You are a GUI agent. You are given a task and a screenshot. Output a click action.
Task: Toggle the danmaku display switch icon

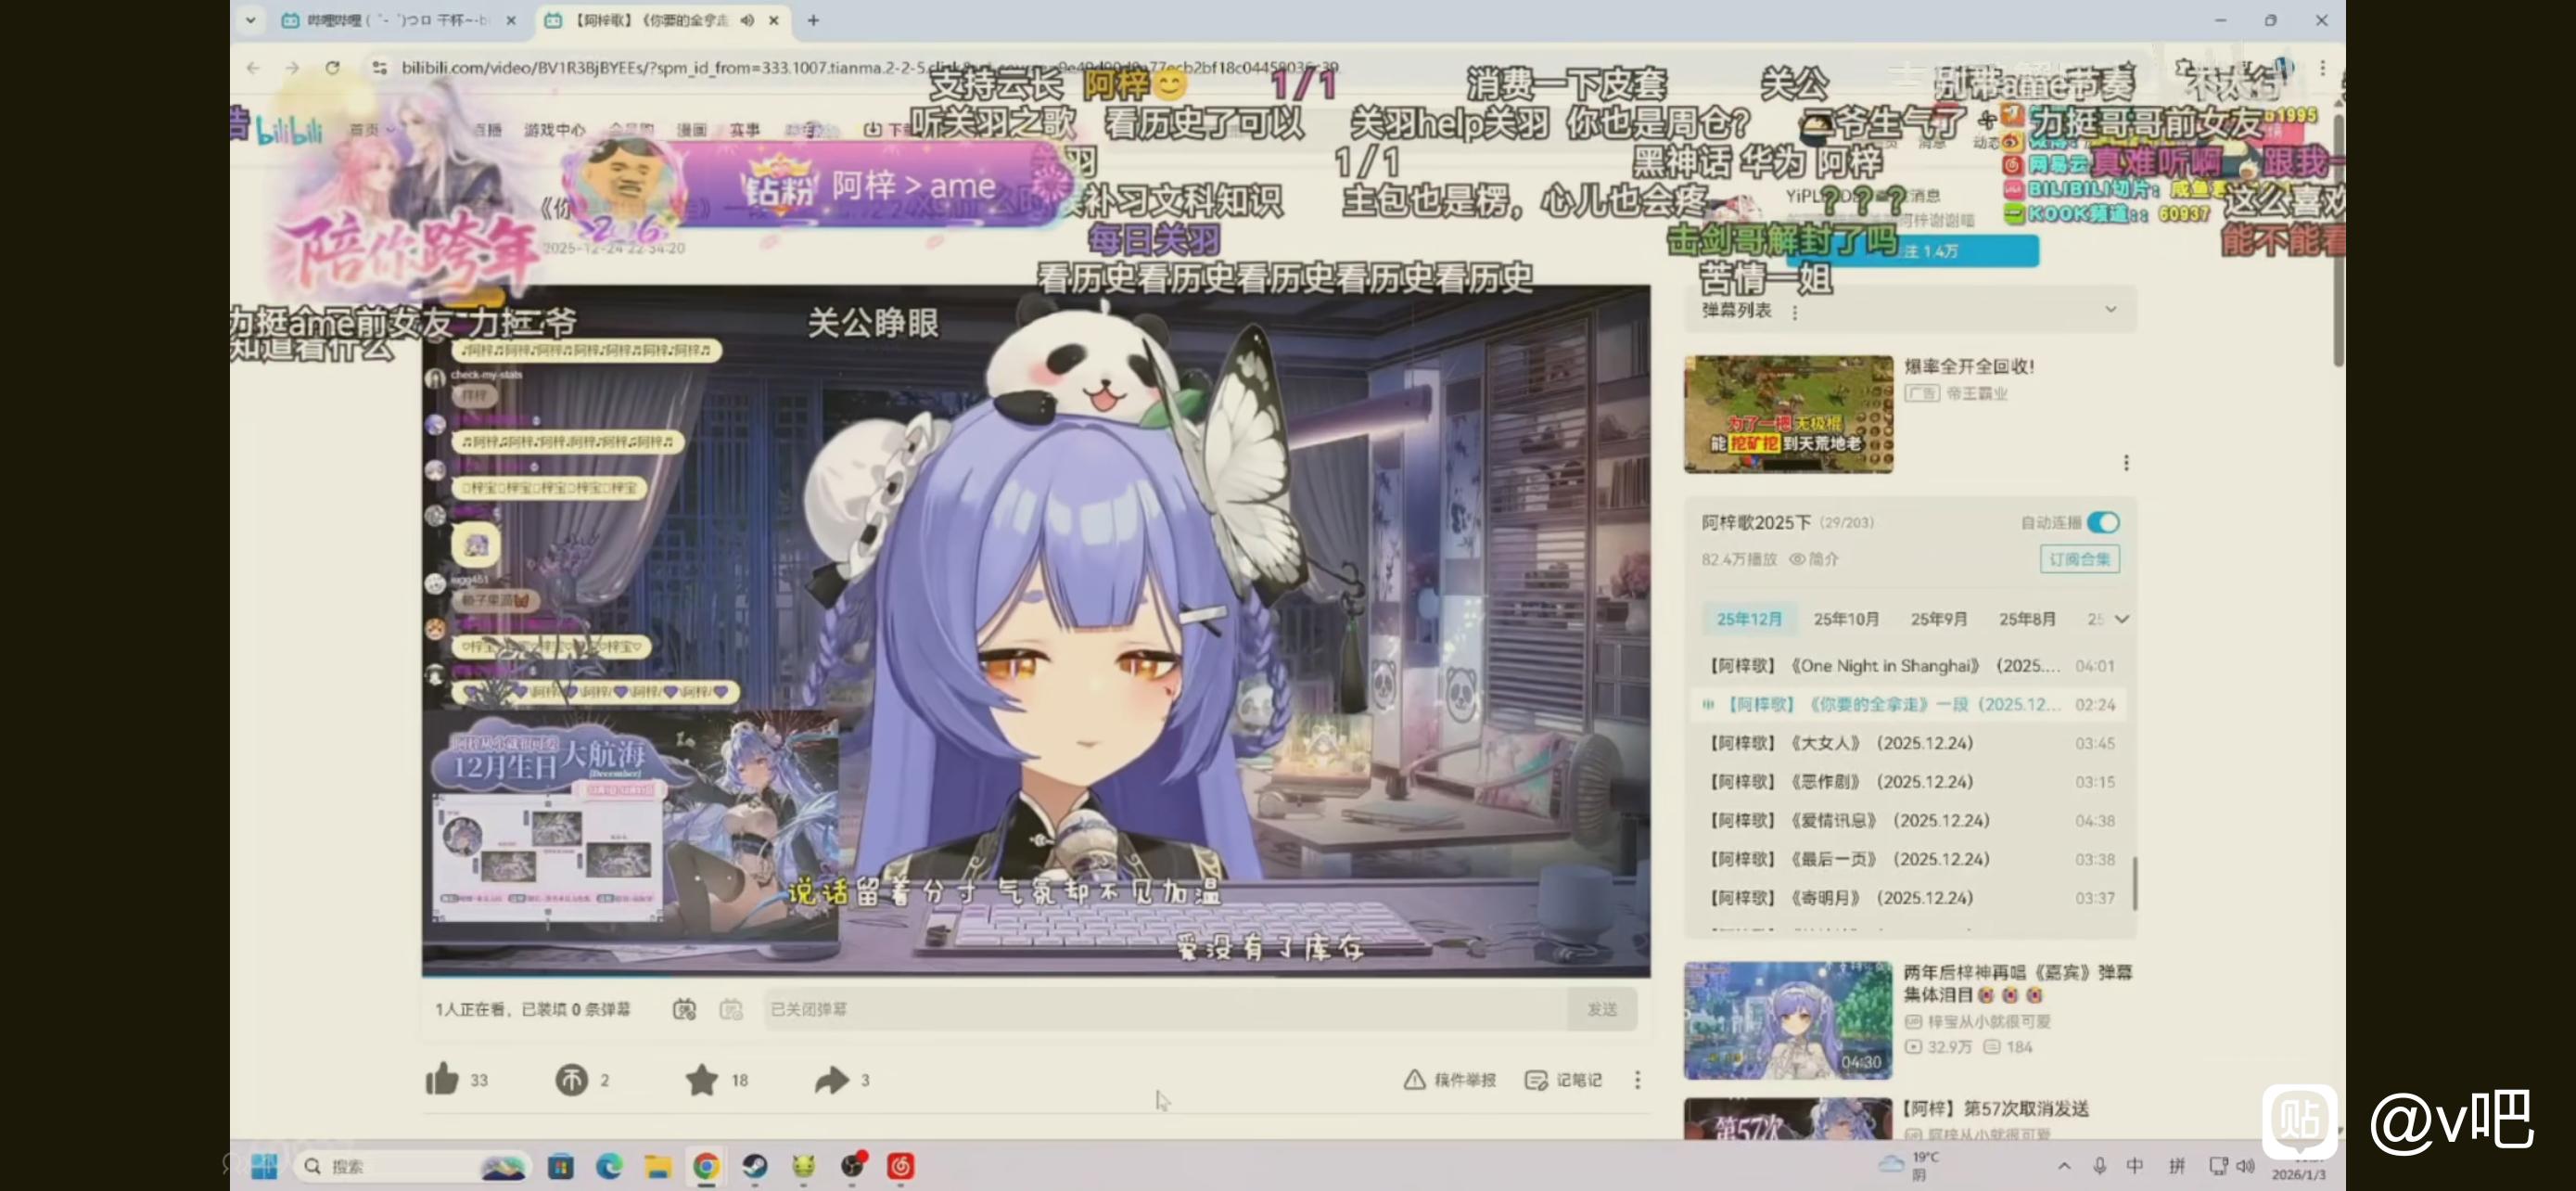point(684,1009)
